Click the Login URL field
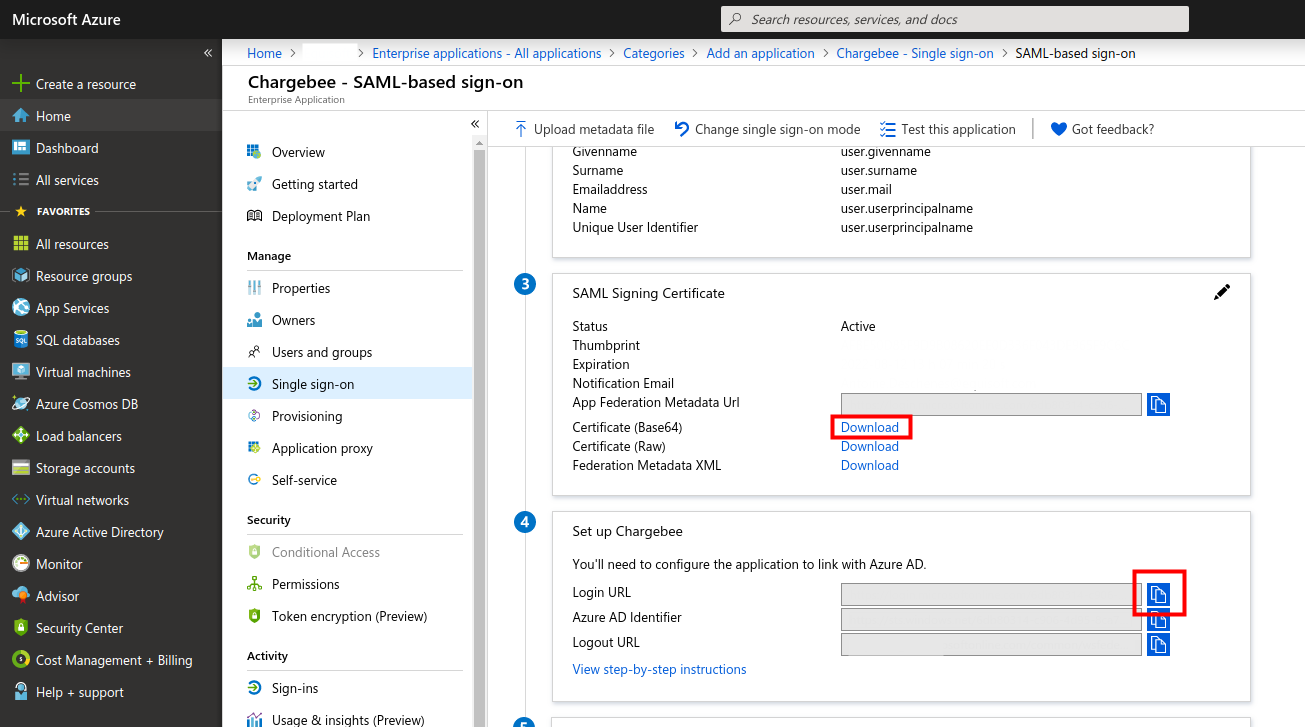This screenshot has width=1305, height=727. 991,594
